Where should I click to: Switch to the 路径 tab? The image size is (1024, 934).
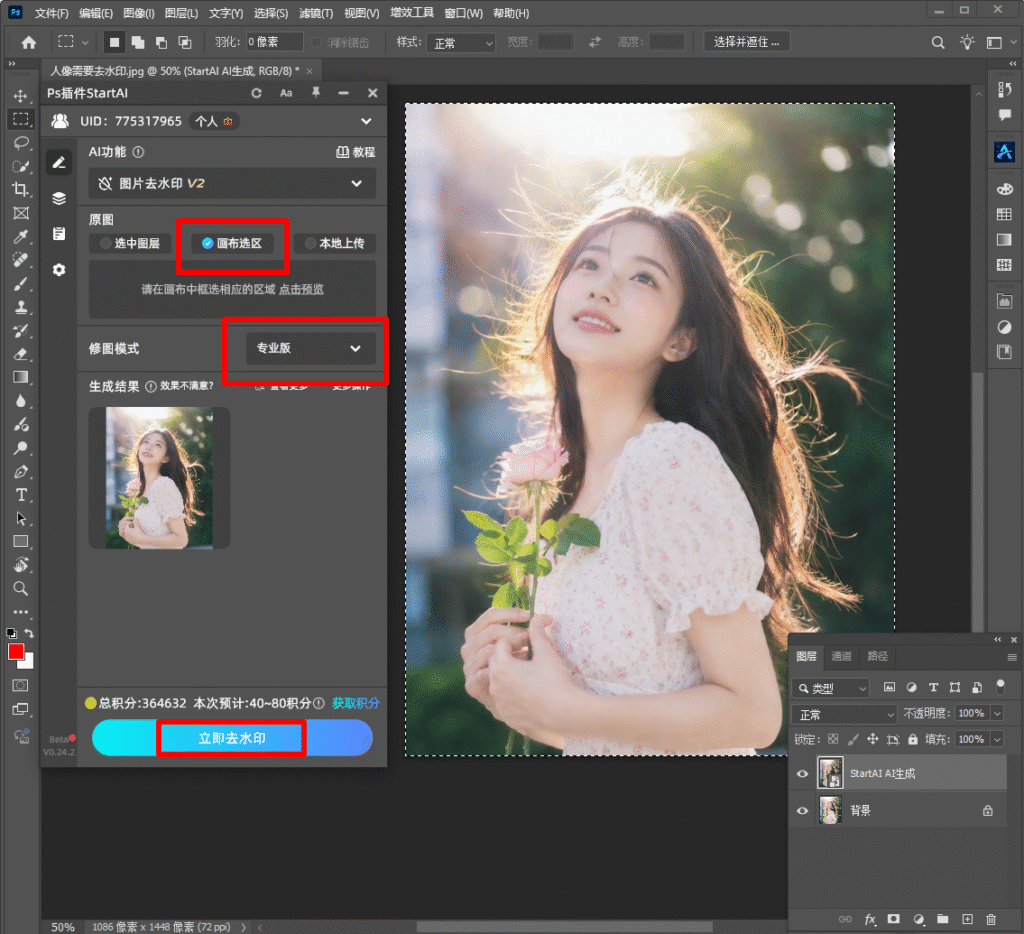pos(877,656)
